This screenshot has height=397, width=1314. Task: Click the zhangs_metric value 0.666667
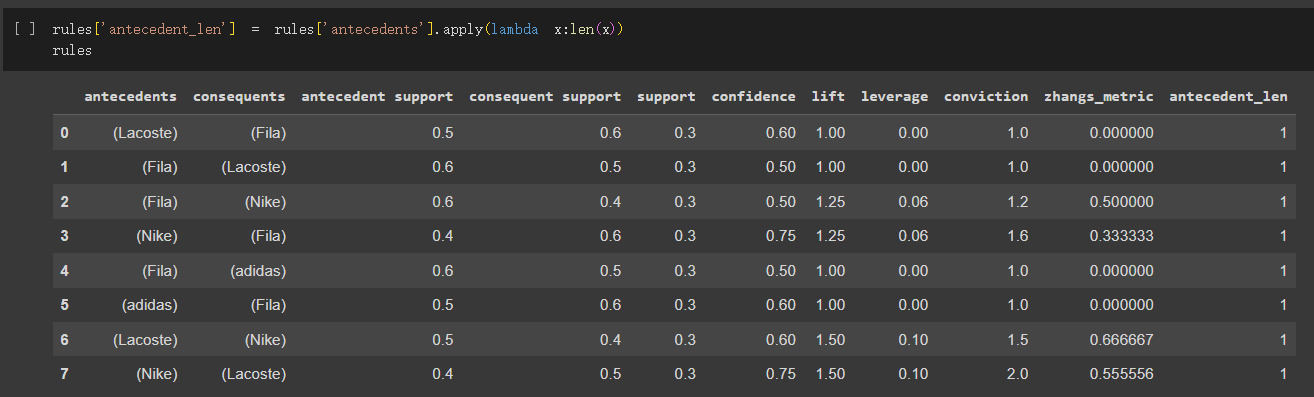(1122, 340)
